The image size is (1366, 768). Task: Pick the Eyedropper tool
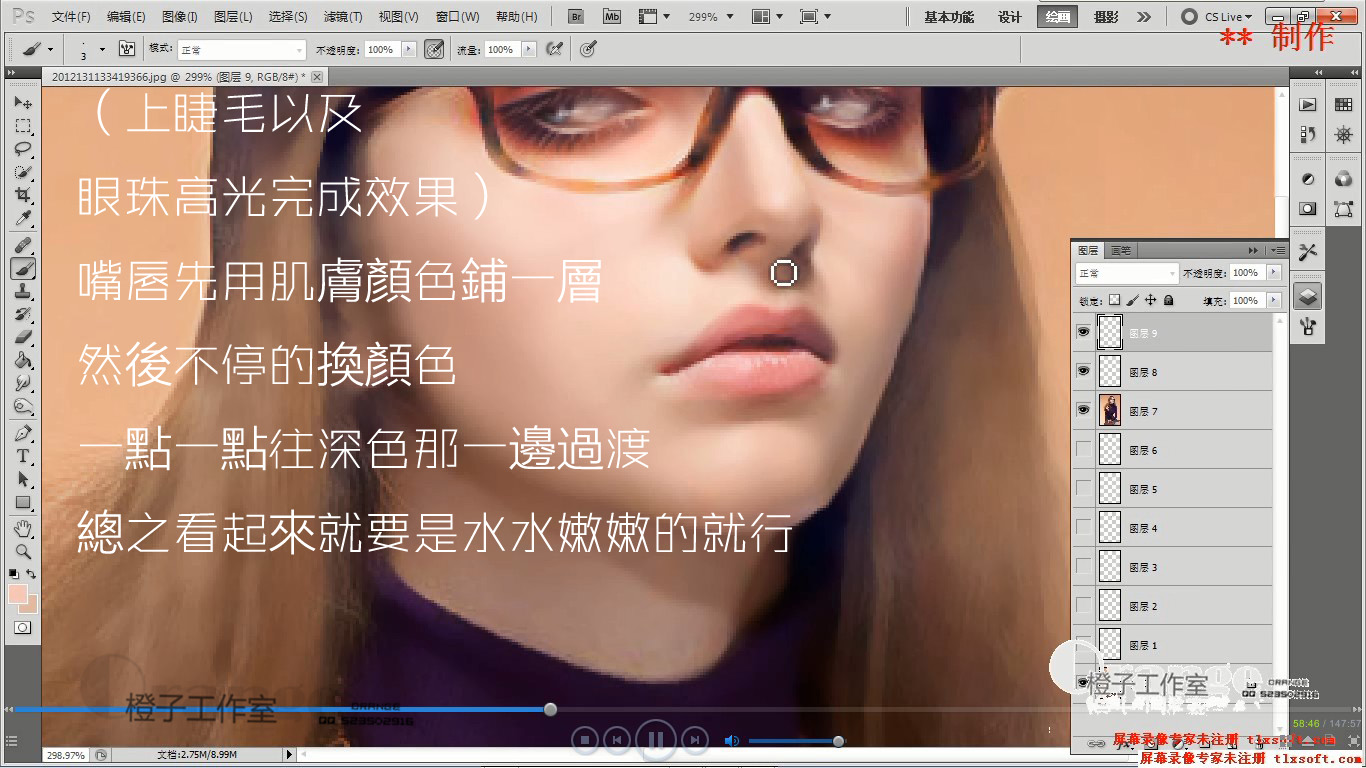click(23, 218)
